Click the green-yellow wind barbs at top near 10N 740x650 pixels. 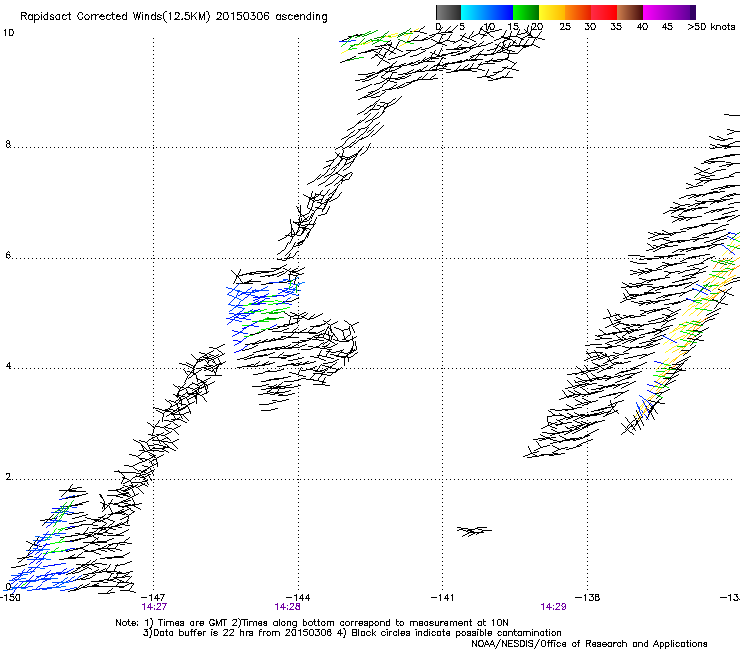tap(378, 43)
